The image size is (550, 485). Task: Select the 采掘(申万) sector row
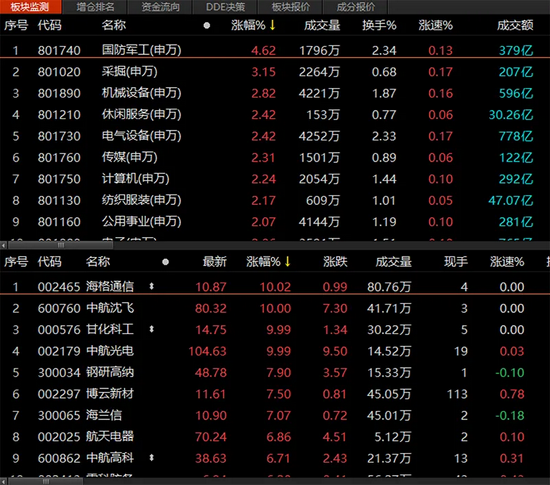275,72
